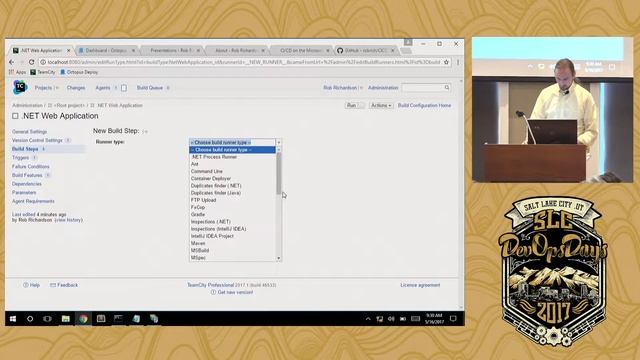Viewport: 640px width, 360px height.
Task: Go back using the browser back arrow
Action: pyautogui.click(x=11, y=62)
